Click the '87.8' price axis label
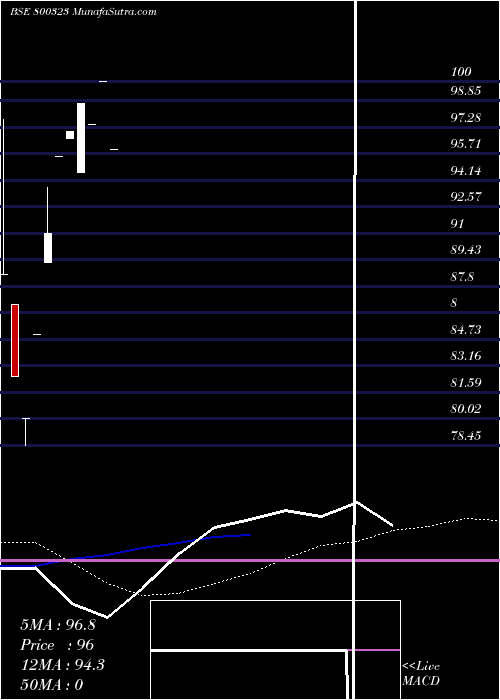The image size is (500, 700). [462, 276]
